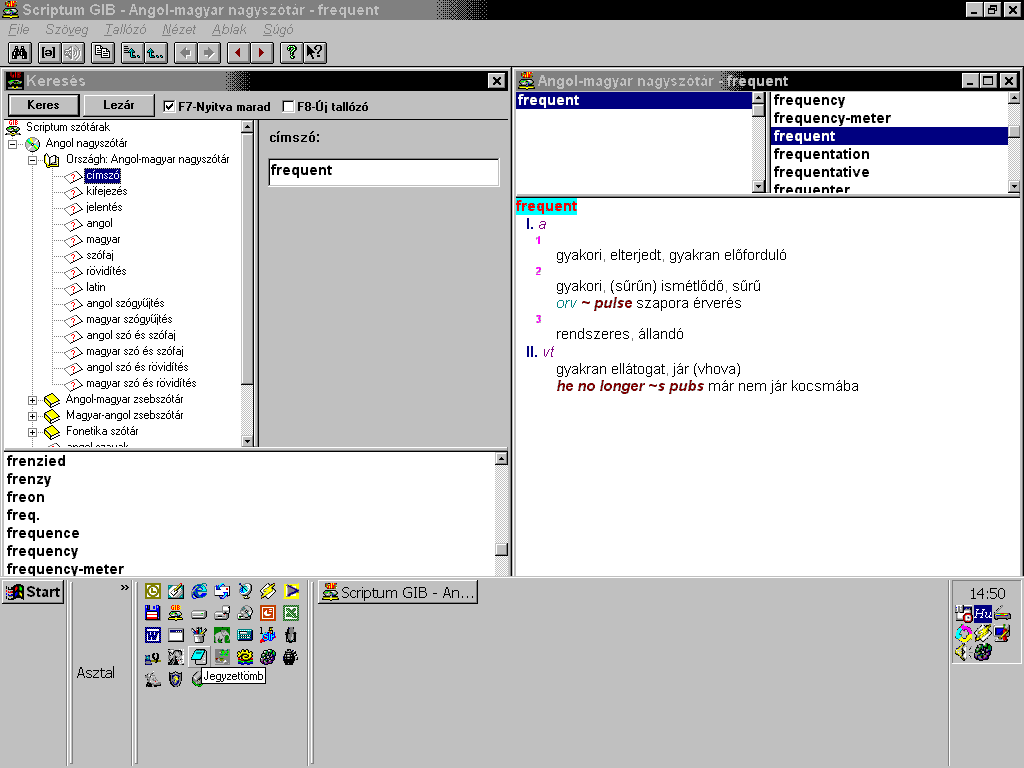Click the context help arrow-question icon
1024x768 pixels.
pyautogui.click(x=314, y=53)
